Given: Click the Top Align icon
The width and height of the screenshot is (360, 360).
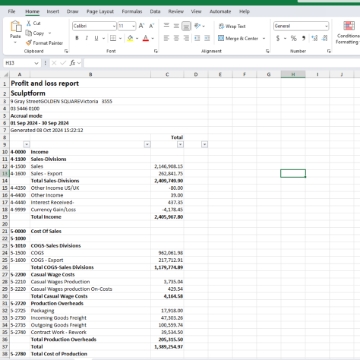Looking at the screenshot, I should click(166, 26).
